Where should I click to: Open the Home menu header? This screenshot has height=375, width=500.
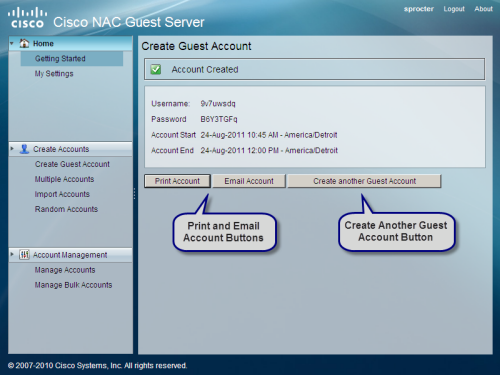coord(70,43)
